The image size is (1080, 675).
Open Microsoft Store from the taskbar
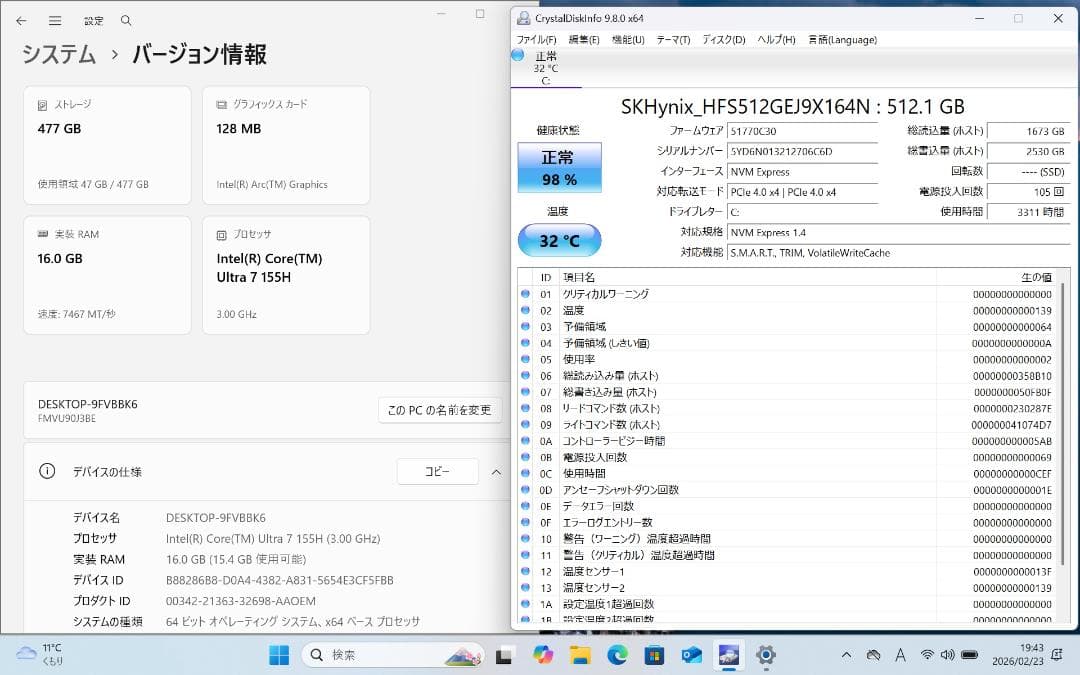coord(654,655)
